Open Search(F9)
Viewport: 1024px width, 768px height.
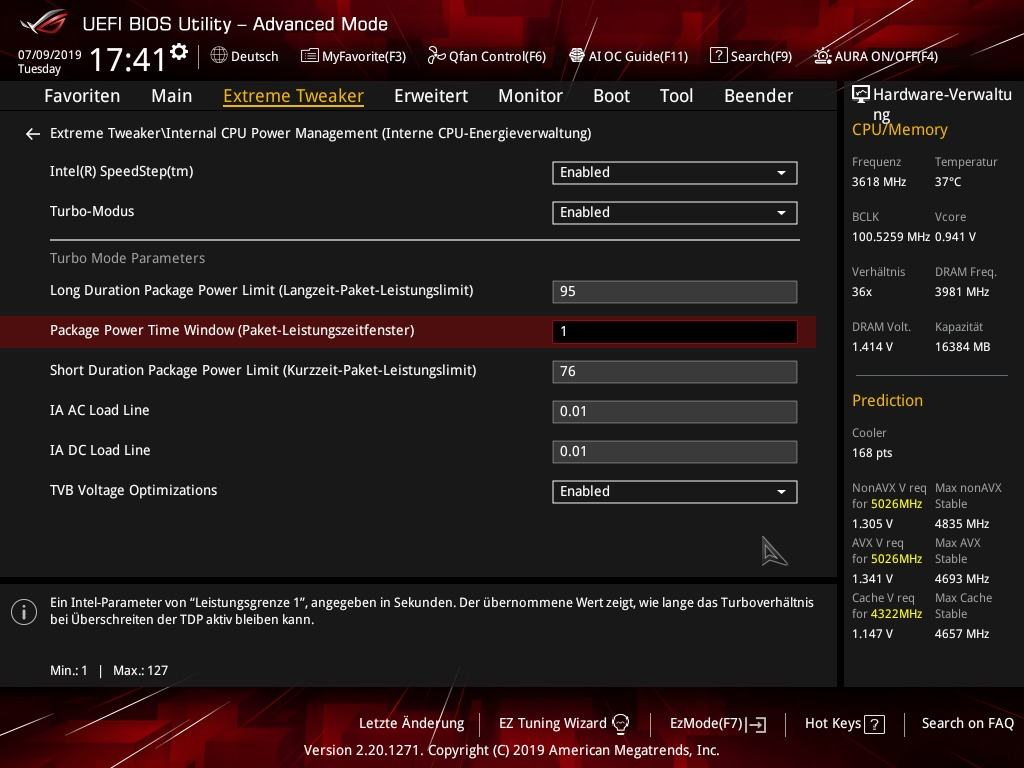coord(751,56)
